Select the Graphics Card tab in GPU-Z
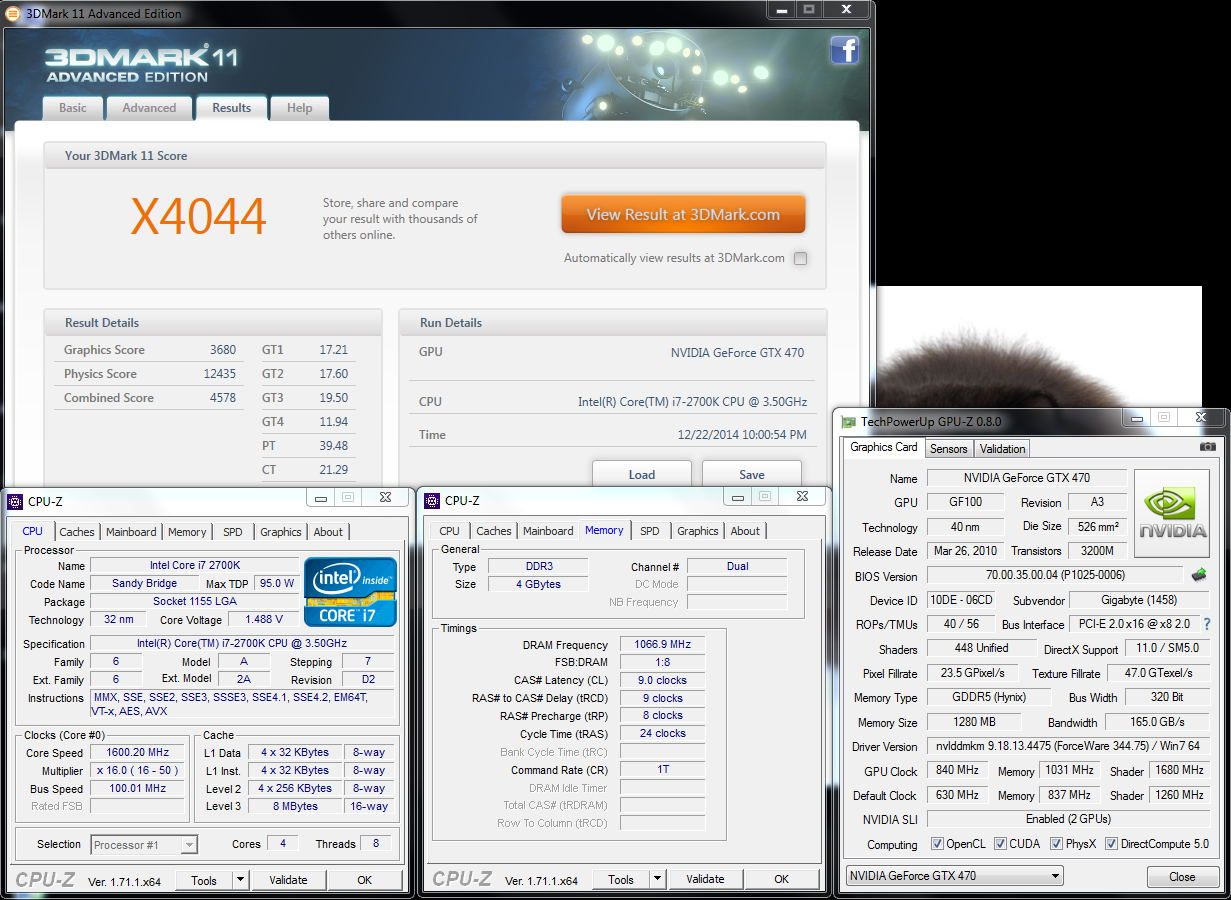1231x900 pixels. coord(884,447)
